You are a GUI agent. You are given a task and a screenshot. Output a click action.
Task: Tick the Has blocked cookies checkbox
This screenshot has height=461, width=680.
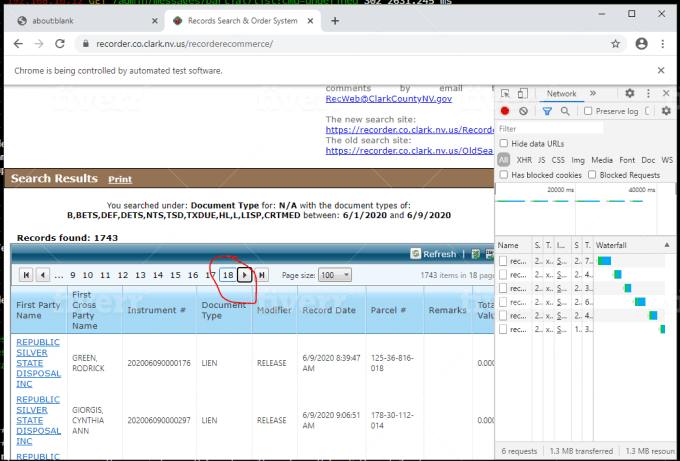click(505, 175)
